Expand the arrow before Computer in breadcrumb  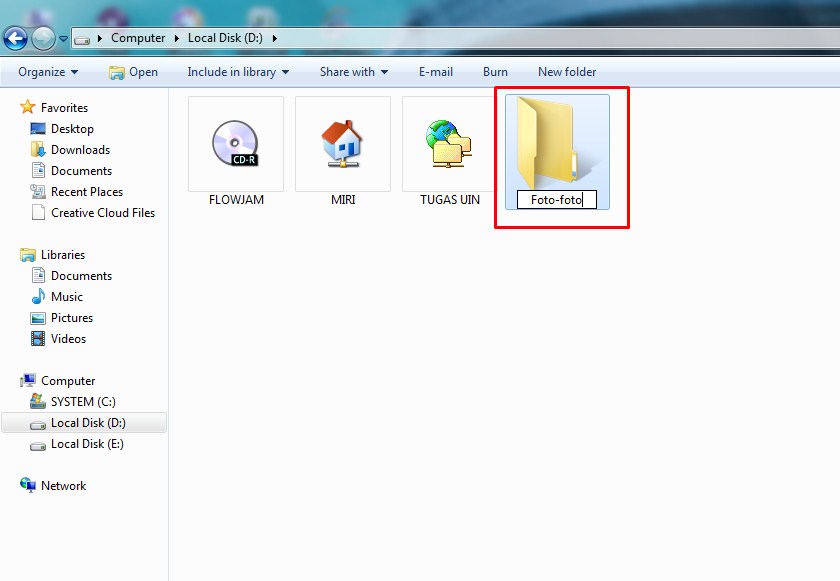tap(100, 39)
